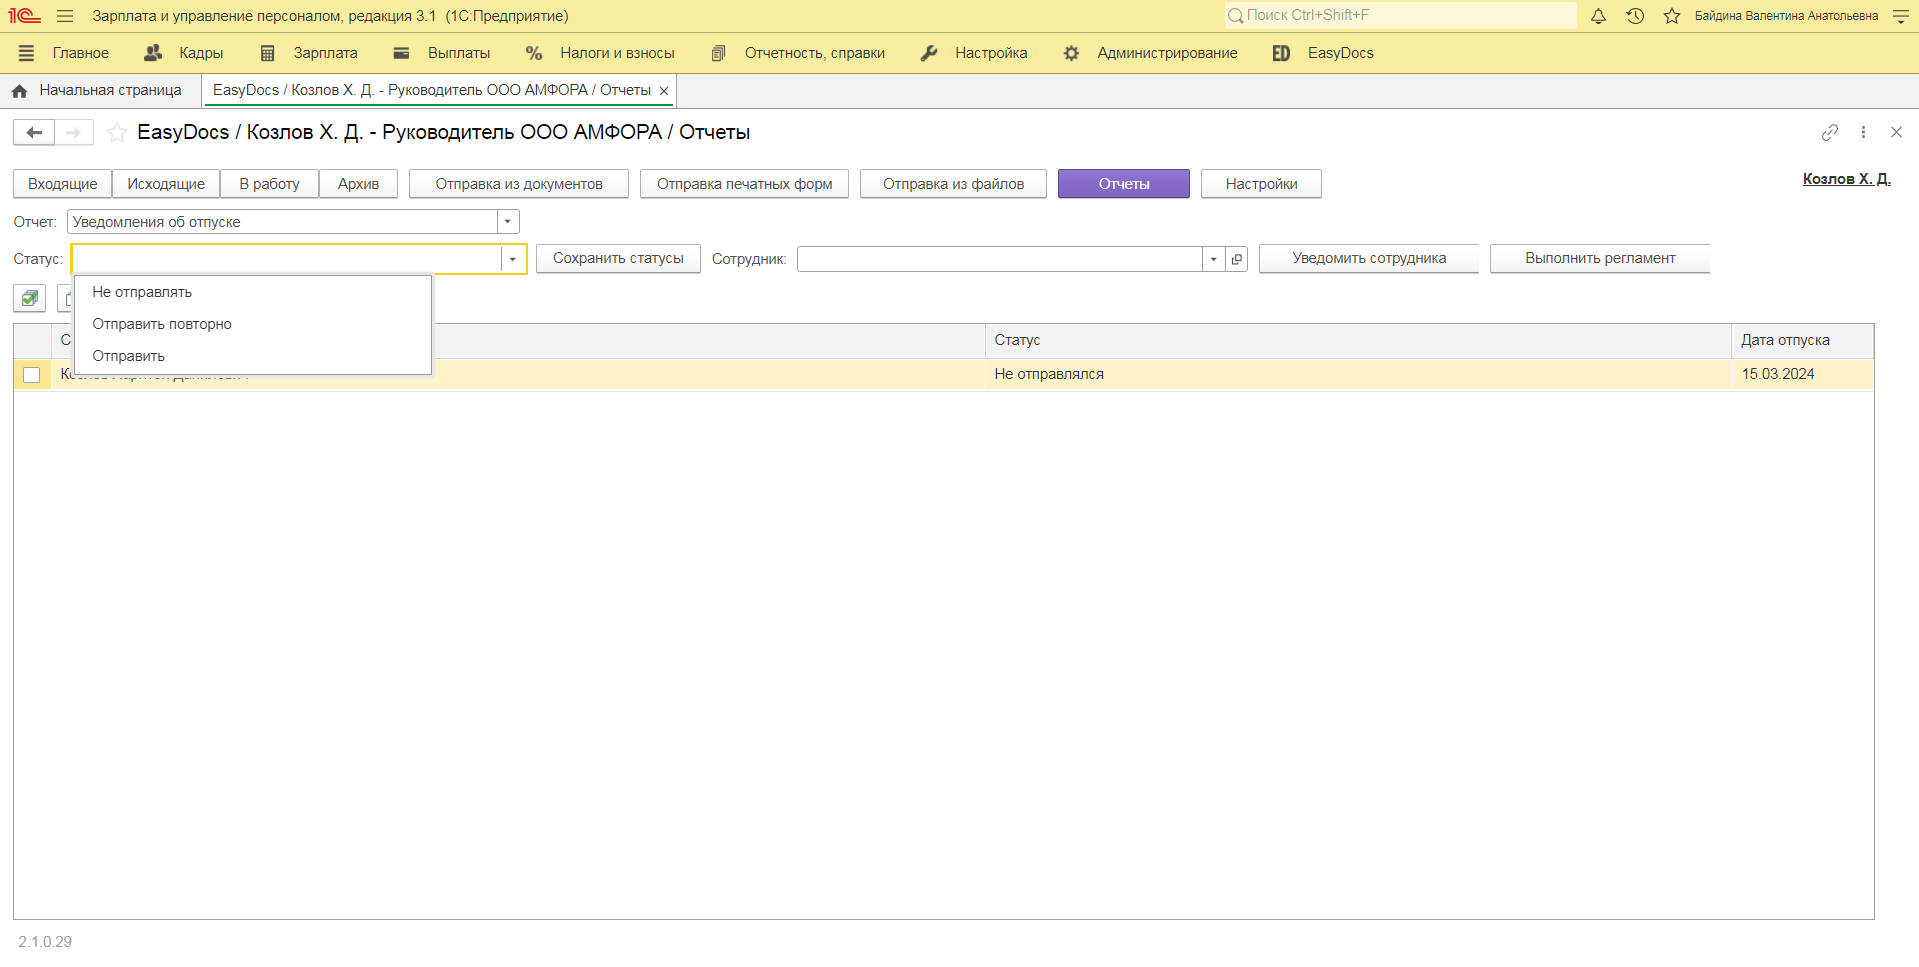Click the back navigation arrow
1919x967 pixels.
pyautogui.click(x=34, y=132)
